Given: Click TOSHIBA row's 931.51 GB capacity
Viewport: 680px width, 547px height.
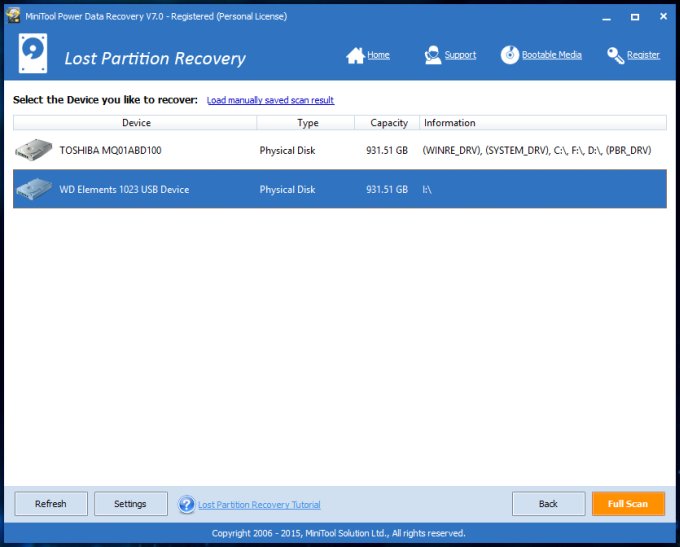Looking at the screenshot, I should click(387, 151).
